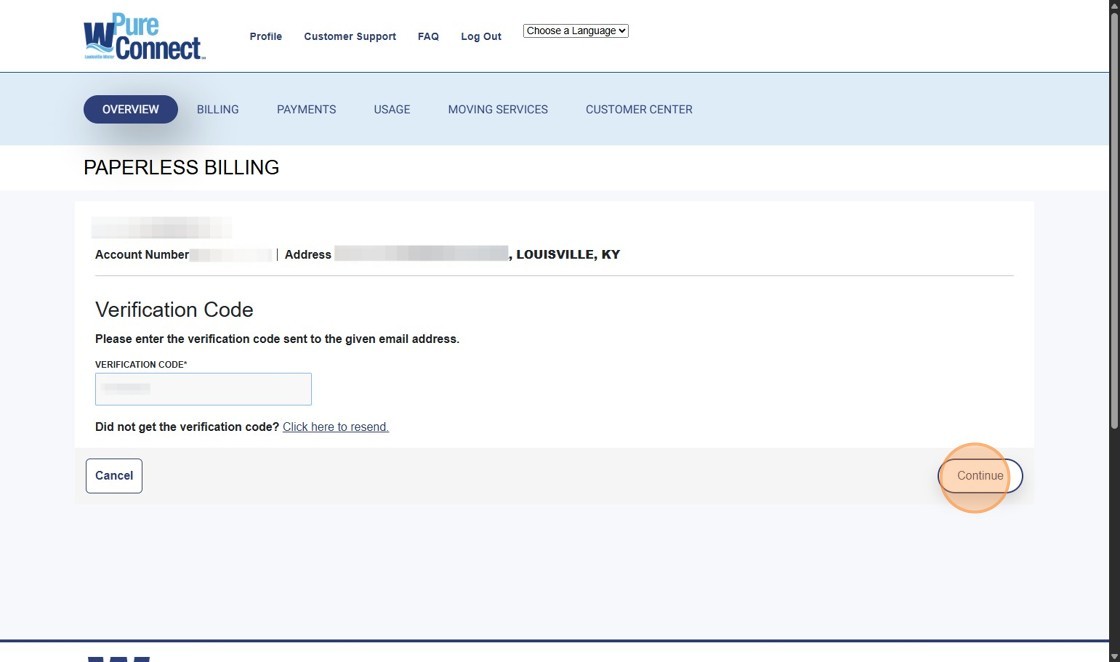Open the Choose a Language dropdown

575,30
